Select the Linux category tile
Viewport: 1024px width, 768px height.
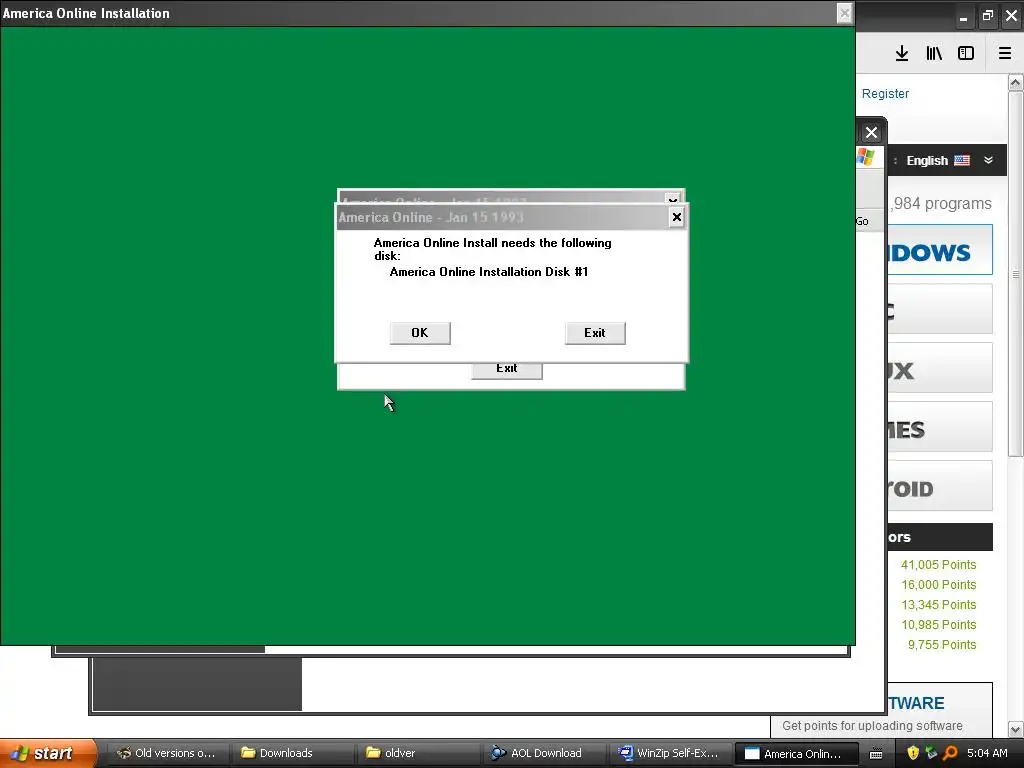point(940,368)
